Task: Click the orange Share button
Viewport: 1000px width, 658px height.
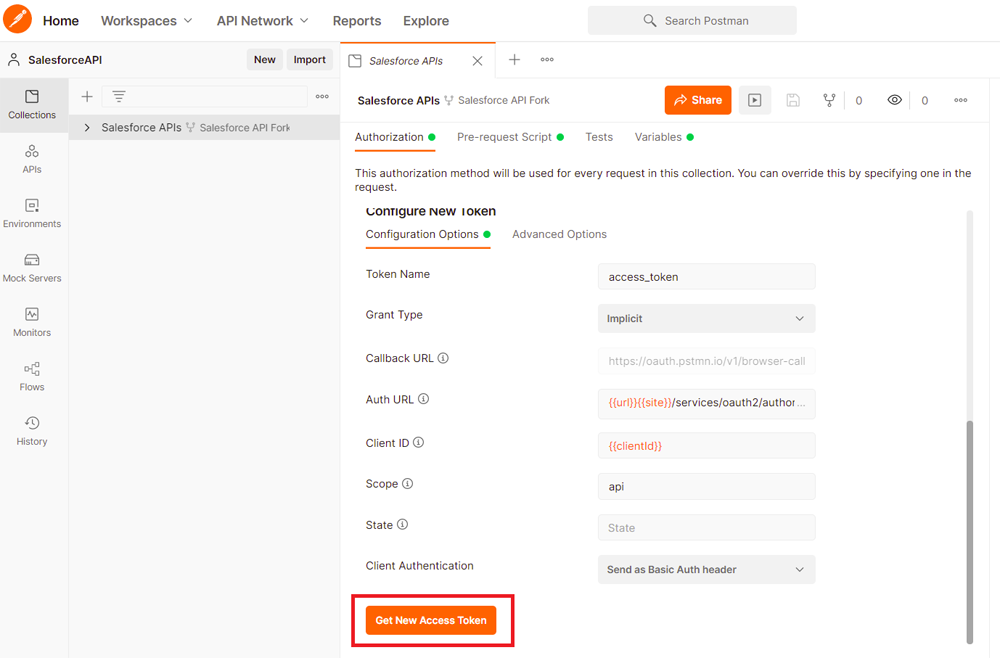Action: [698, 100]
